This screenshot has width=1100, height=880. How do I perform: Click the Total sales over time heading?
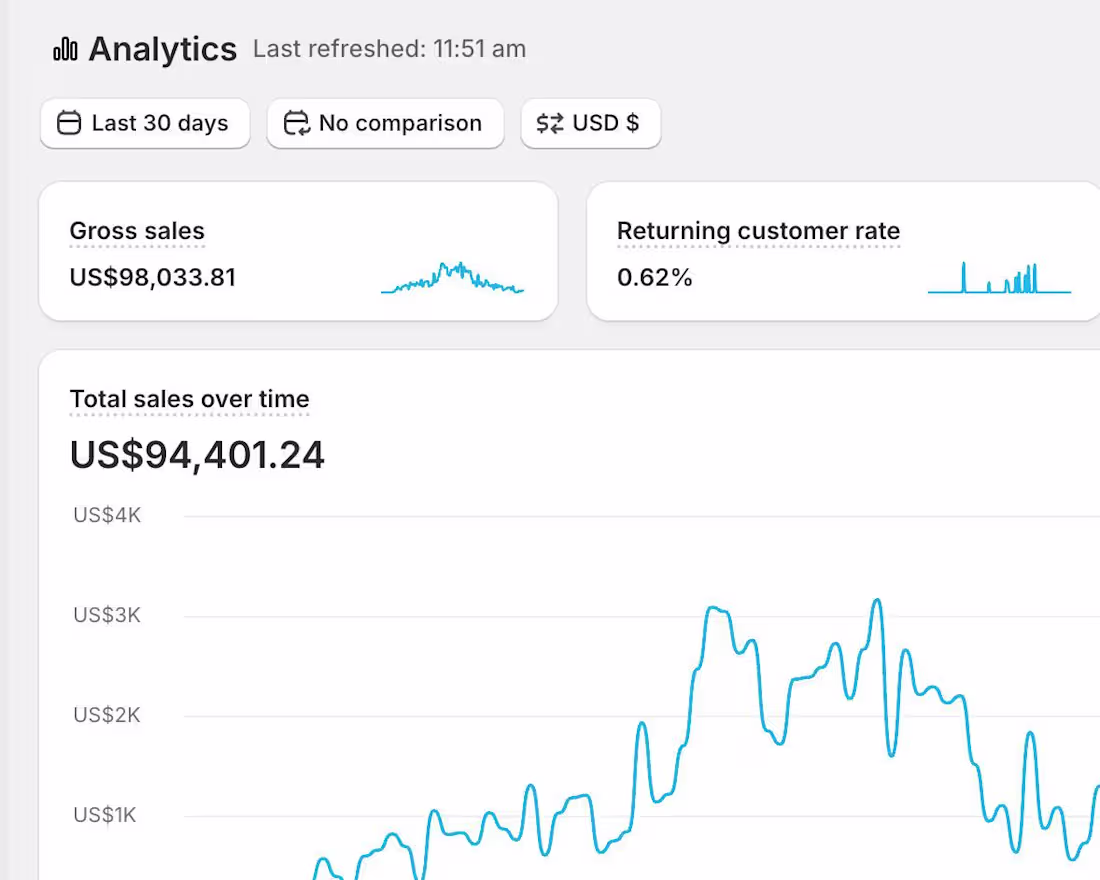click(x=189, y=399)
